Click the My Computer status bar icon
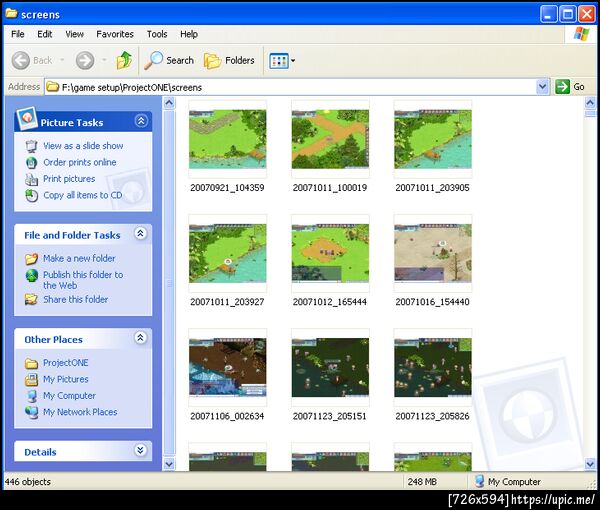Viewport: 600px width, 510px height. pos(479,481)
